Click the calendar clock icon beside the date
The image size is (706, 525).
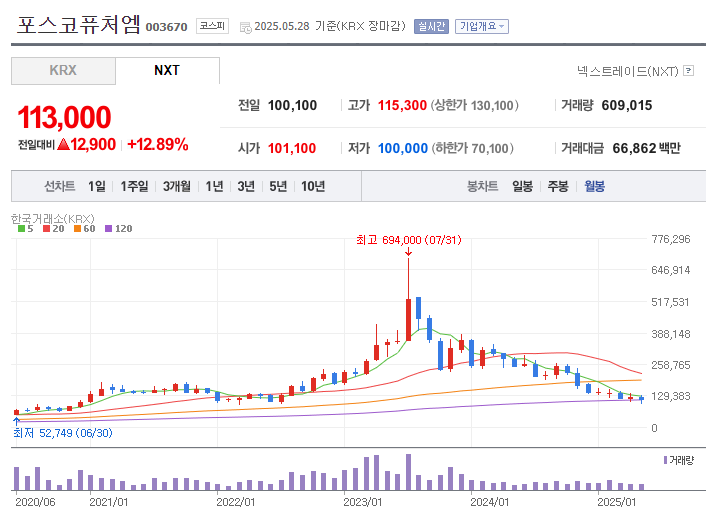pyautogui.click(x=245, y=27)
